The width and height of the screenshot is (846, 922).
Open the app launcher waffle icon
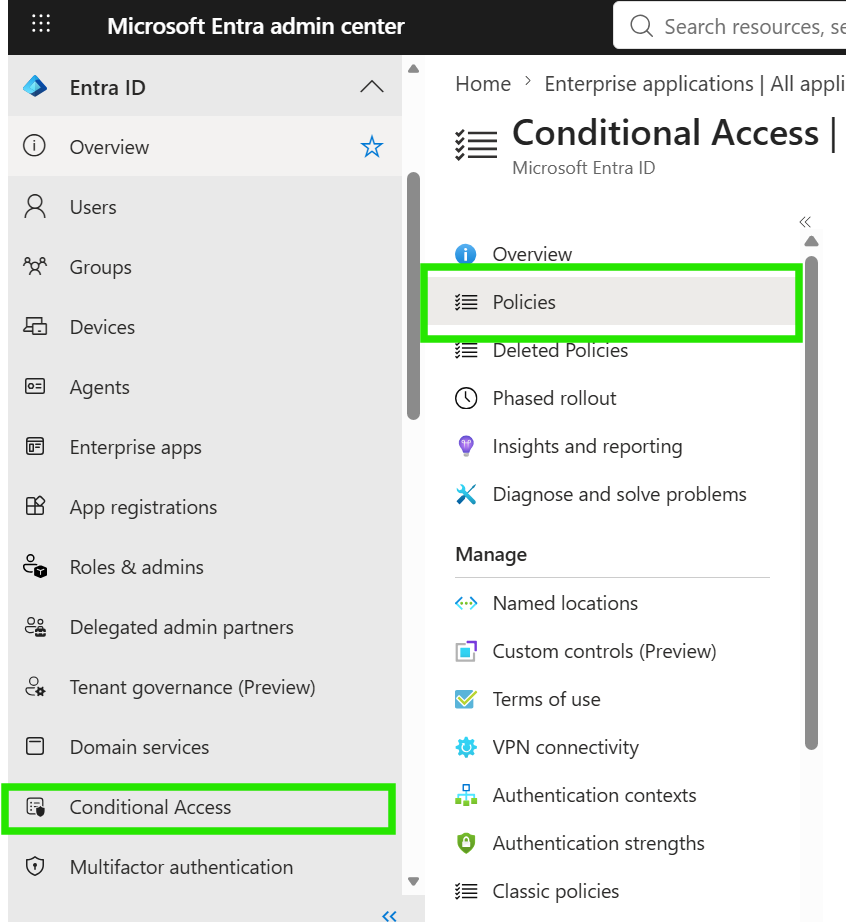pyautogui.click(x=41, y=24)
